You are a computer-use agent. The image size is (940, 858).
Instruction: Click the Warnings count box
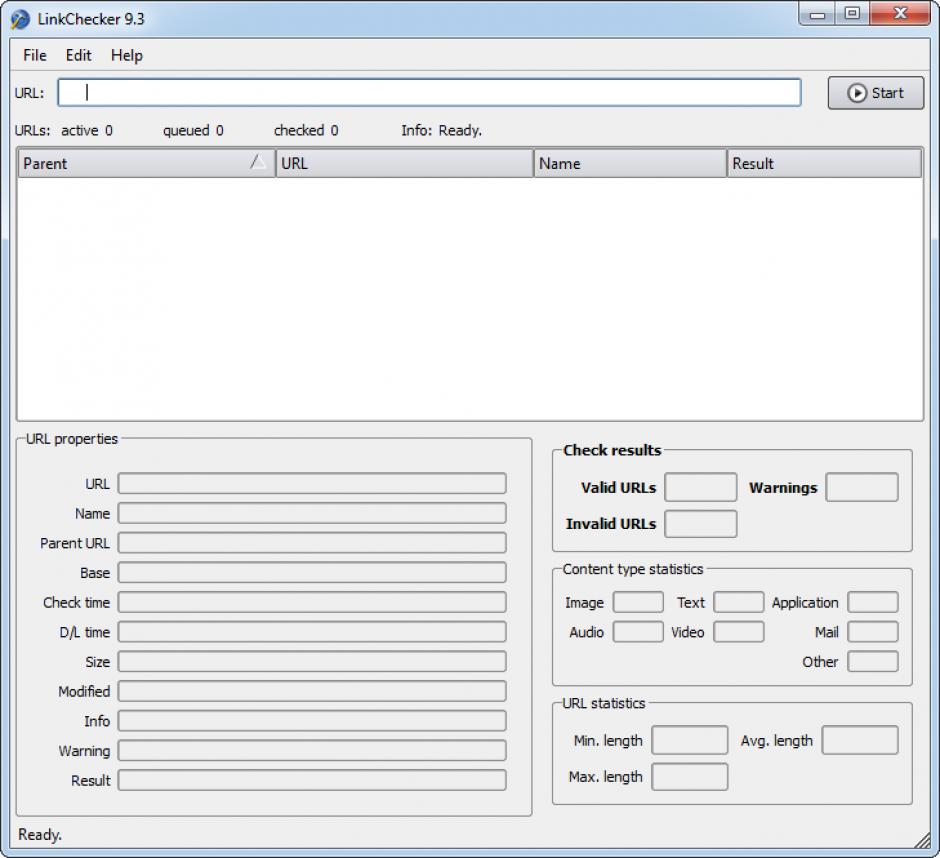click(862, 487)
